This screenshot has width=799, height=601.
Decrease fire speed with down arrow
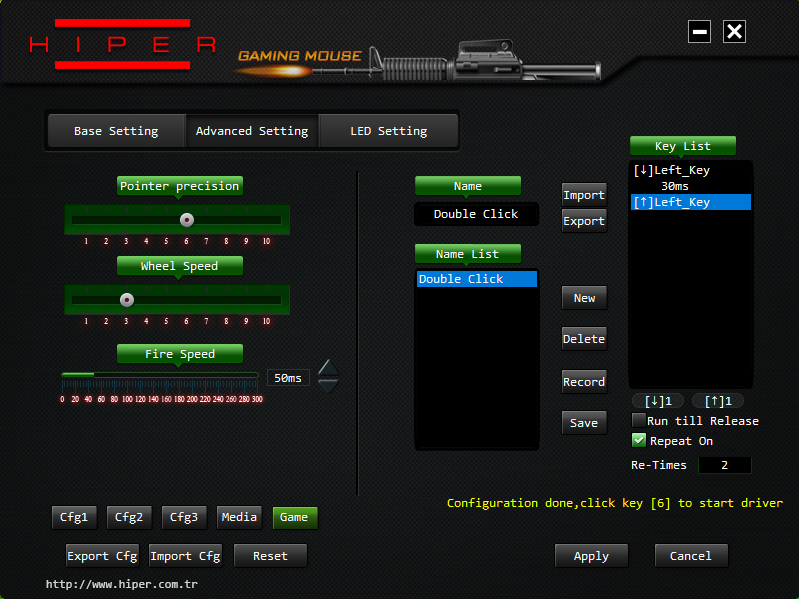coord(328,386)
